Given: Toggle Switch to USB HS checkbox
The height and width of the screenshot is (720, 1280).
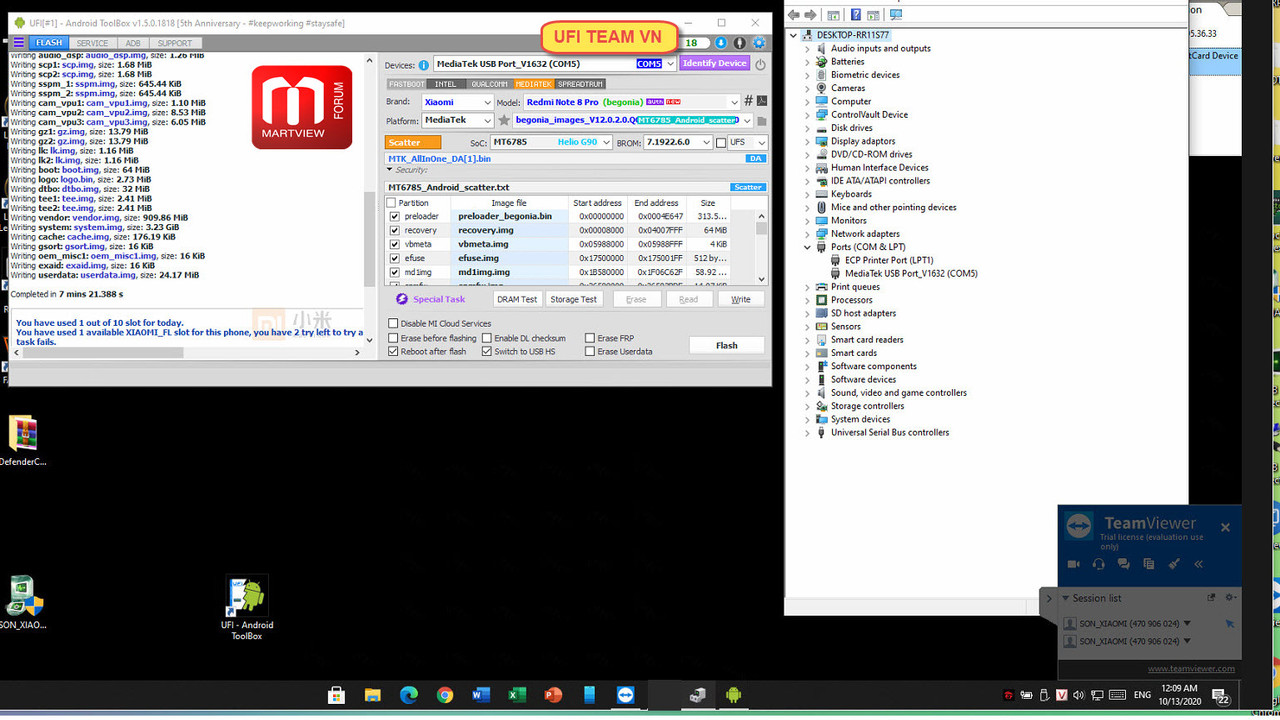Looking at the screenshot, I should [487, 352].
